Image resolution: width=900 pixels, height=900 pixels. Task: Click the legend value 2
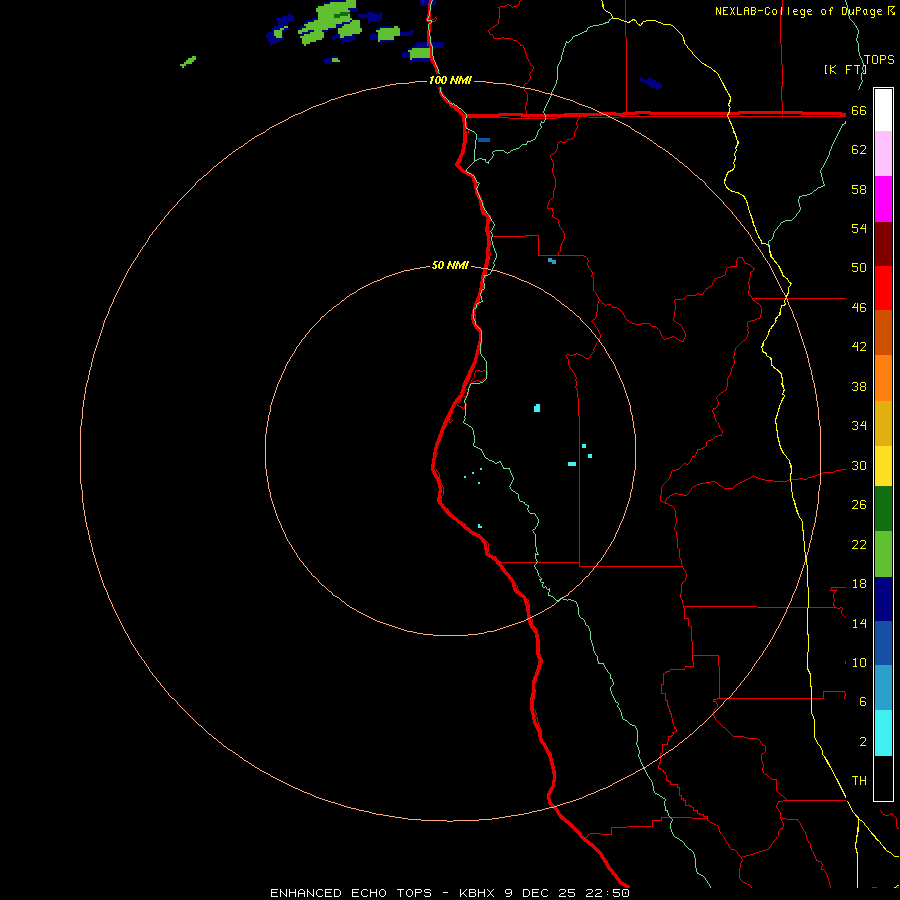[x=863, y=741]
